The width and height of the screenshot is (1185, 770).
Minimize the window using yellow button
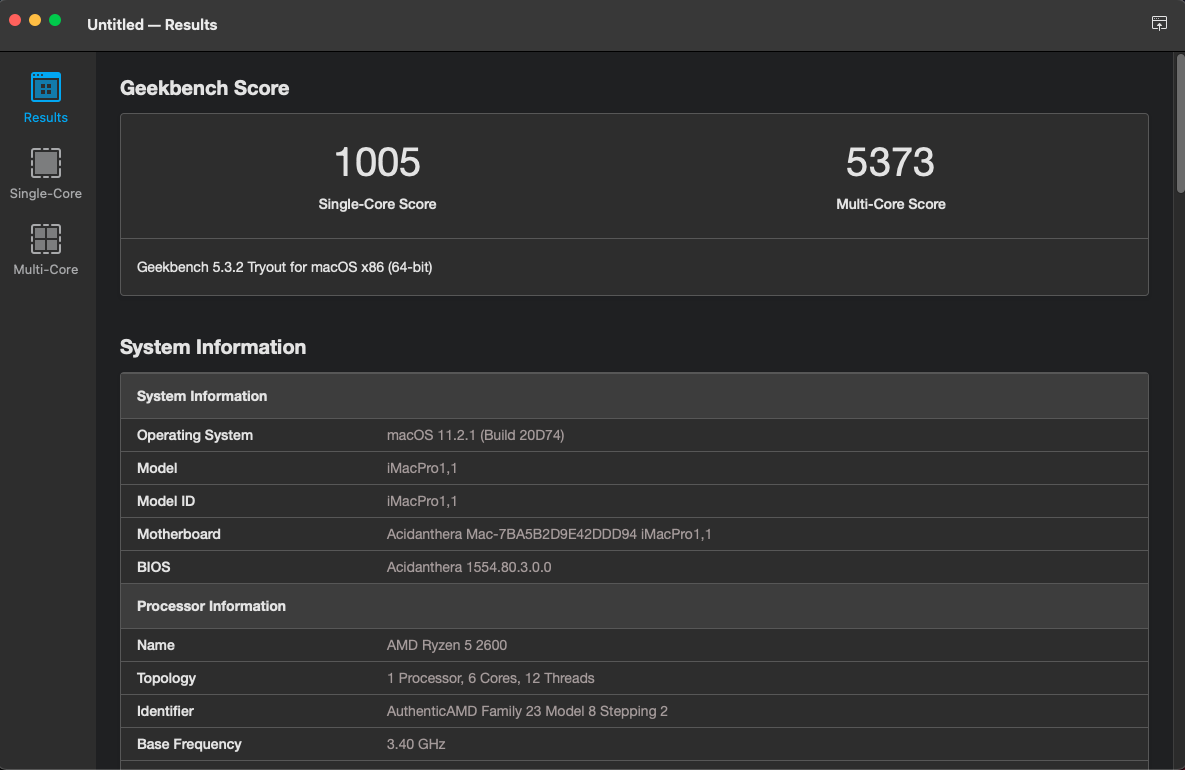coord(35,20)
